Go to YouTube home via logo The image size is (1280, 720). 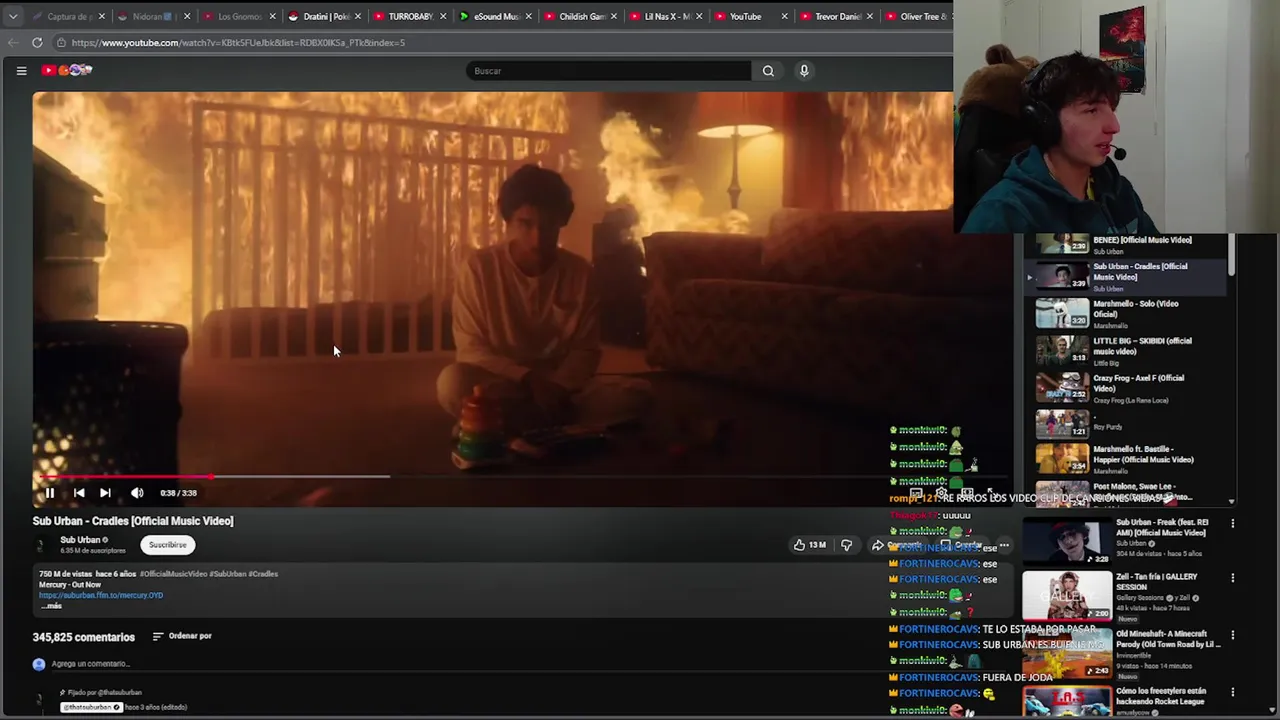67,70
